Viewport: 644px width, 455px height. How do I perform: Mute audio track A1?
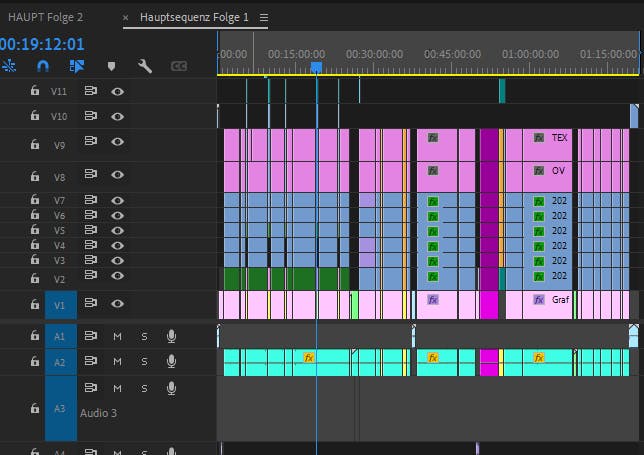117,337
